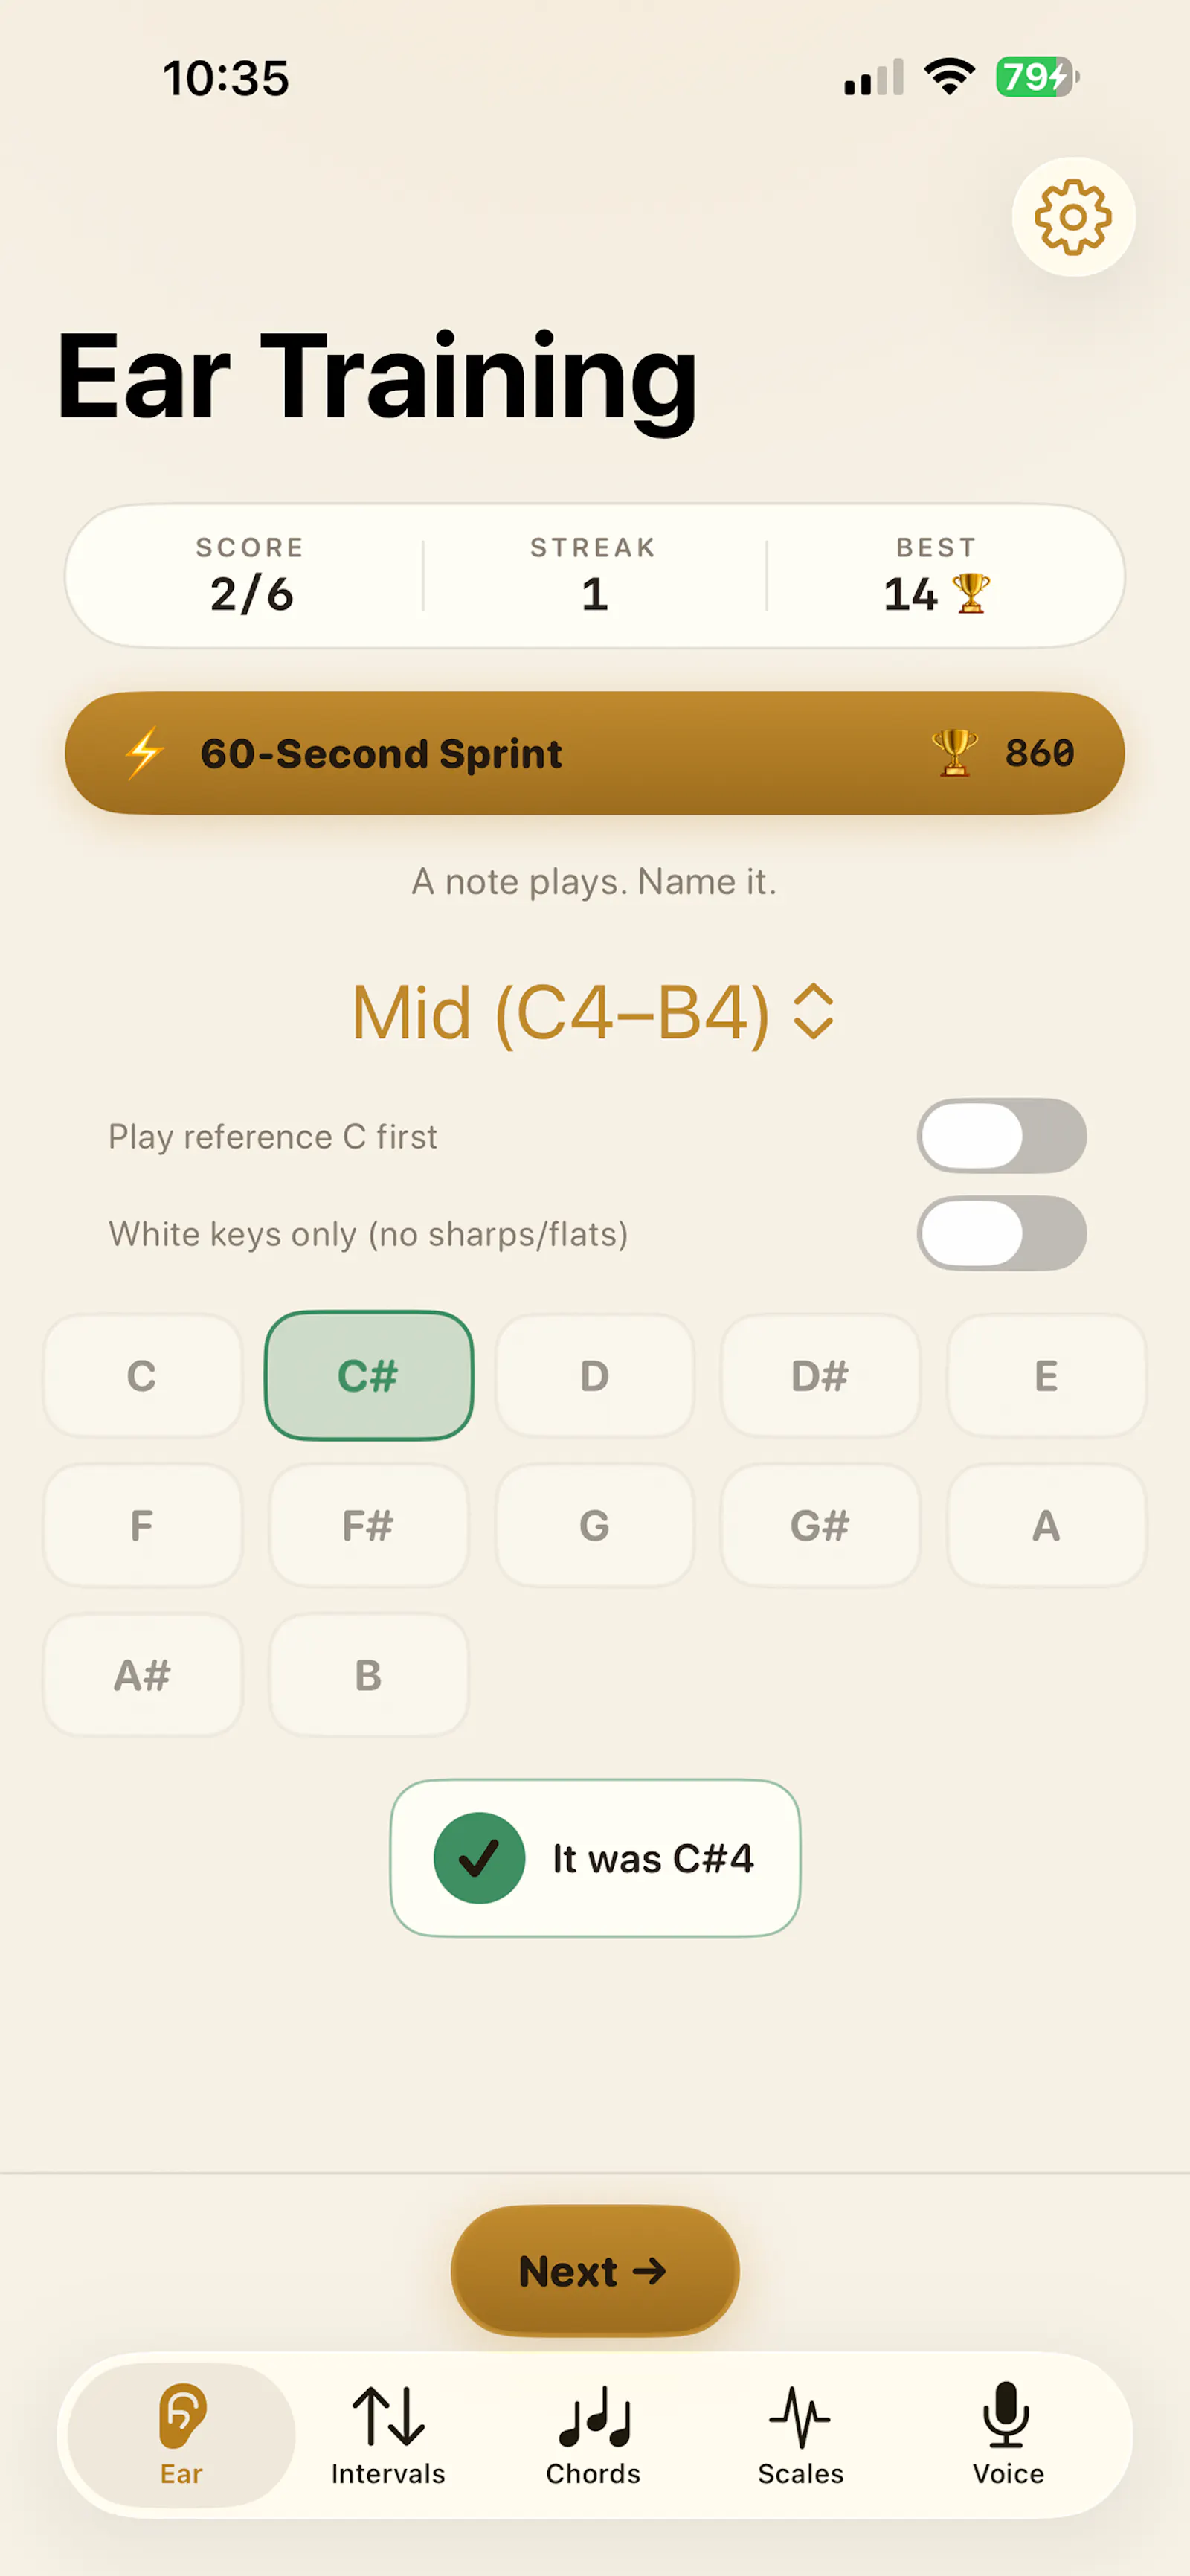Tap the trophy next to 860
The width and height of the screenshot is (1190, 2576).
pyautogui.click(x=954, y=753)
